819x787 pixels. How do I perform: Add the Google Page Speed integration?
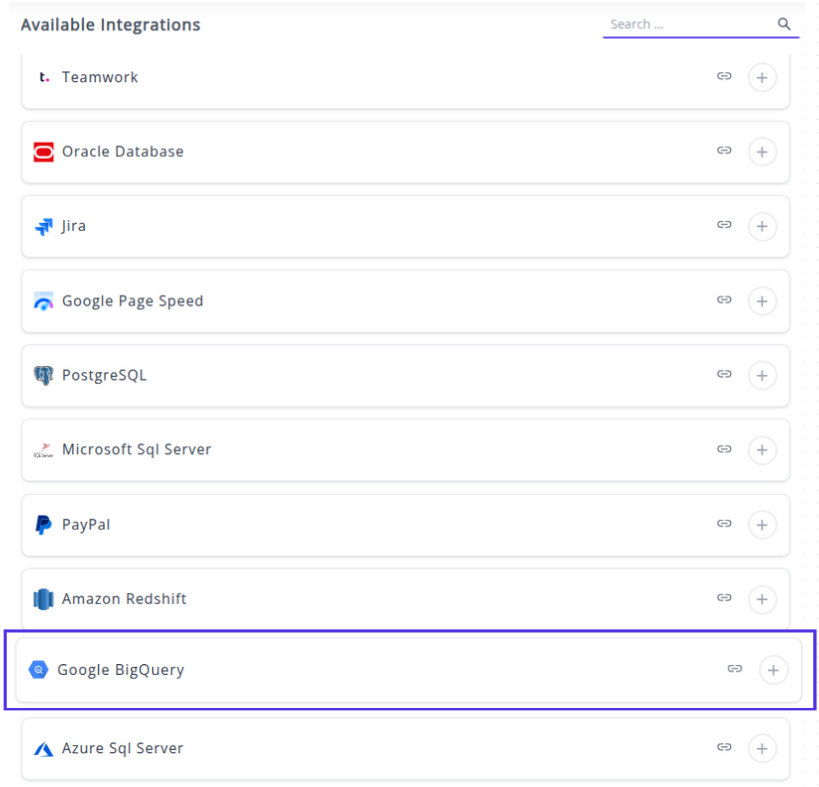coord(762,301)
